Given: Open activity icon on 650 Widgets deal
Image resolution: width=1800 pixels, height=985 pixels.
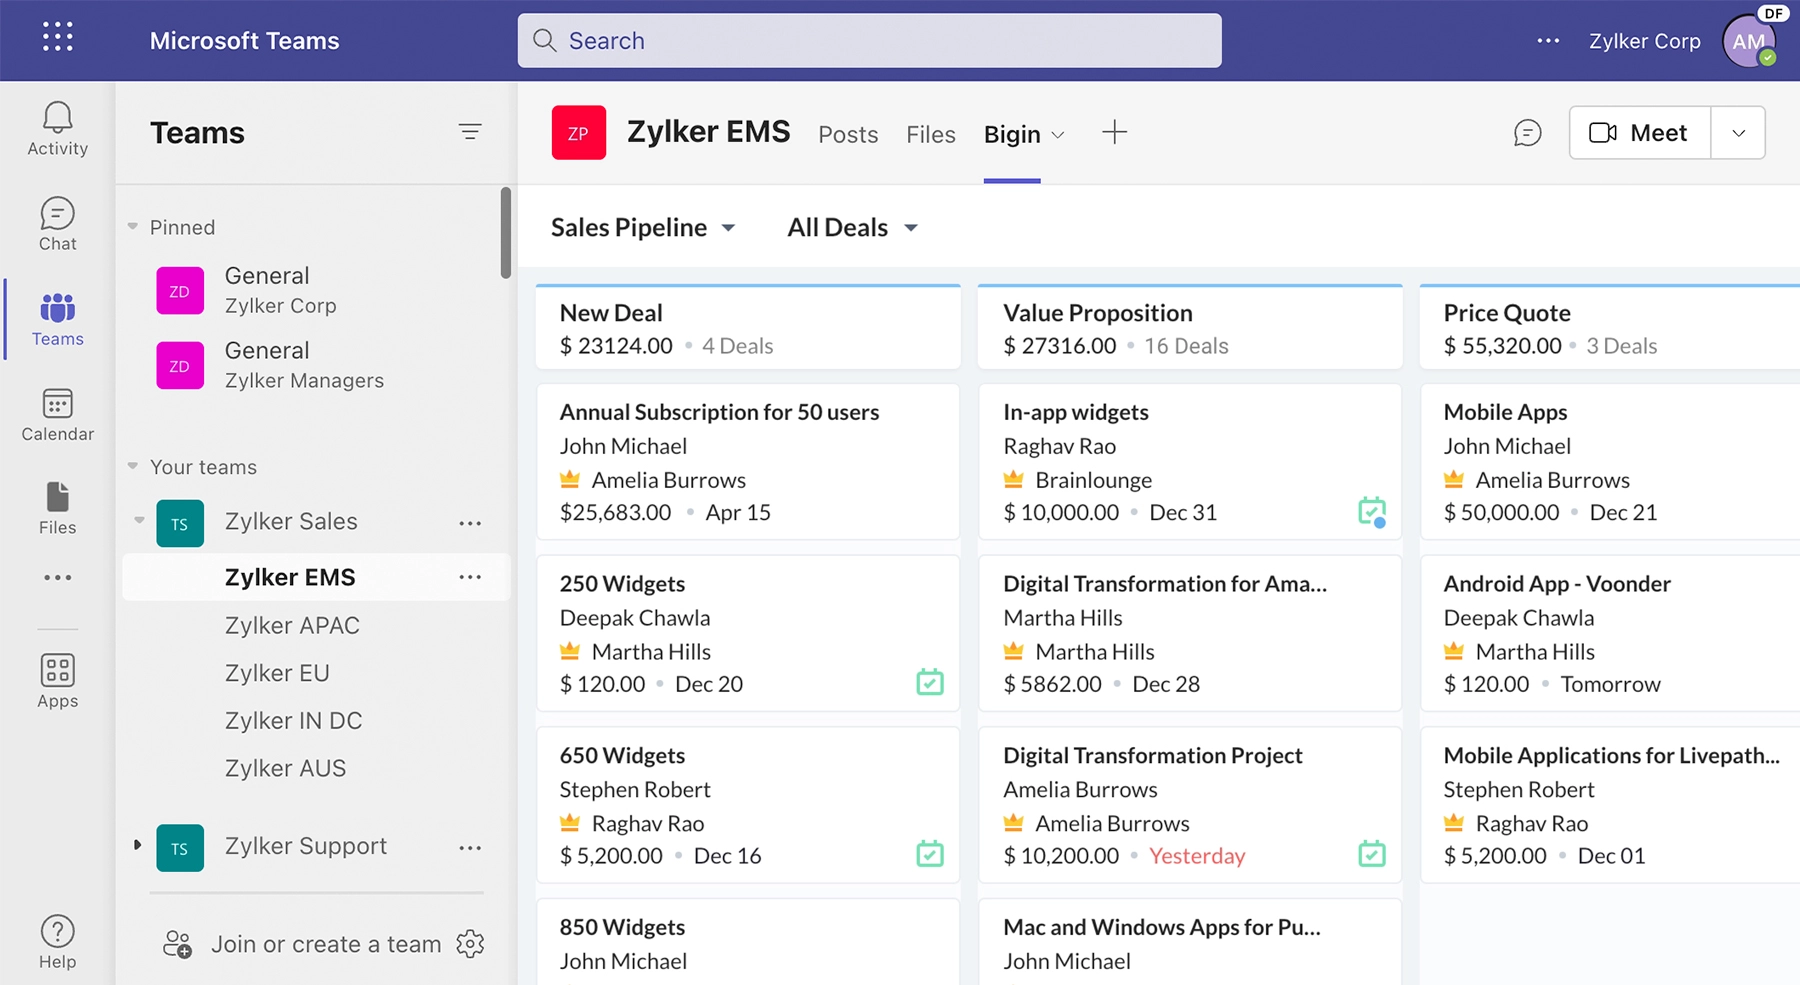Looking at the screenshot, I should (x=930, y=854).
